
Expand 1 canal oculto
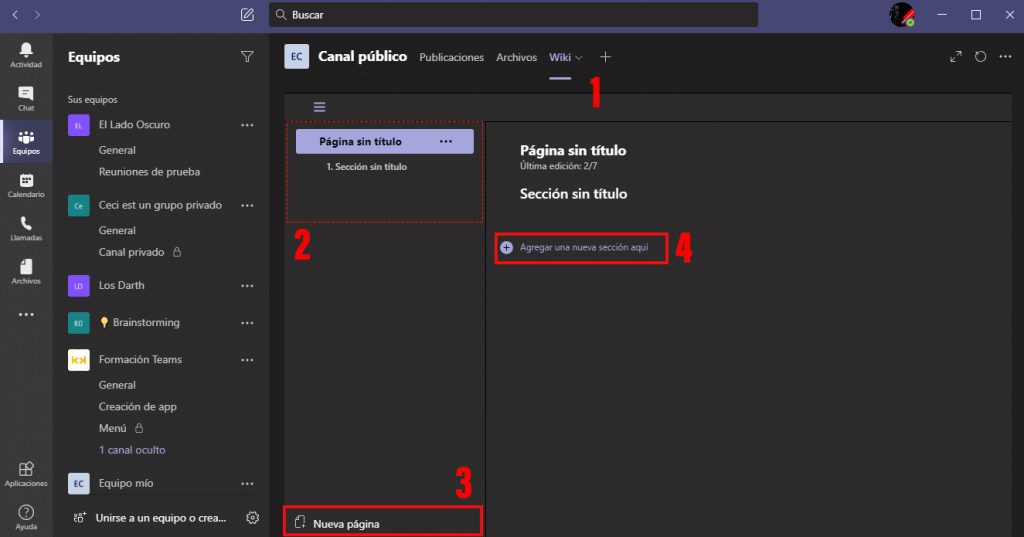[x=132, y=449]
